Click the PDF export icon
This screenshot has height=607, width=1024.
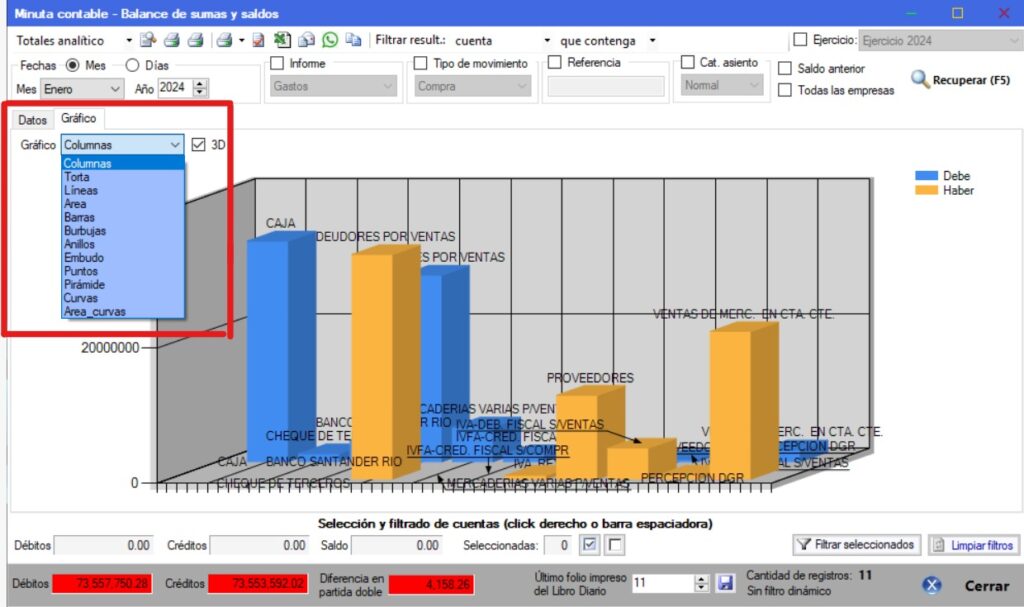[x=258, y=41]
